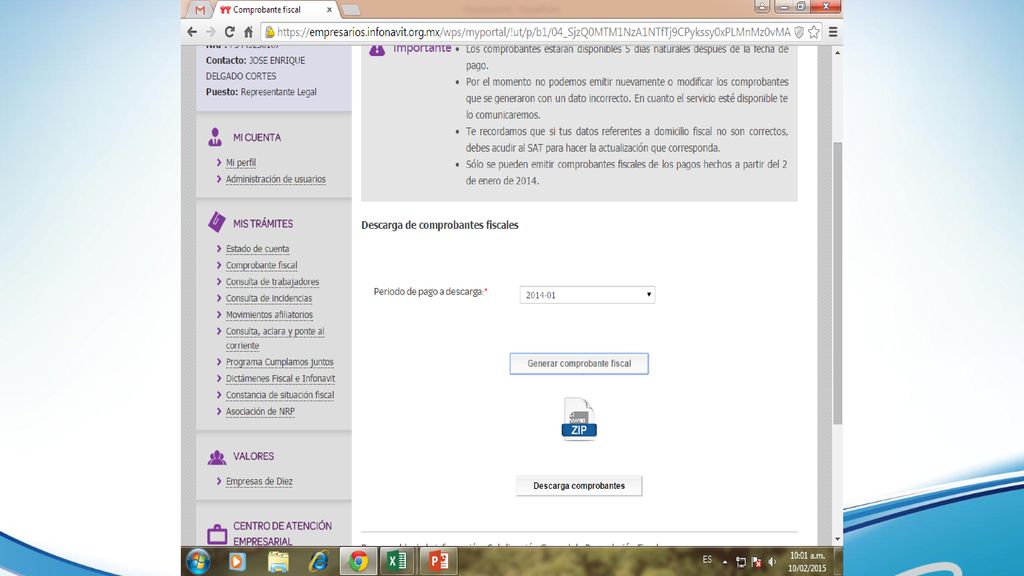Open File Explorer from the taskbar
Screen dimensions: 1024x576
(x=278, y=562)
